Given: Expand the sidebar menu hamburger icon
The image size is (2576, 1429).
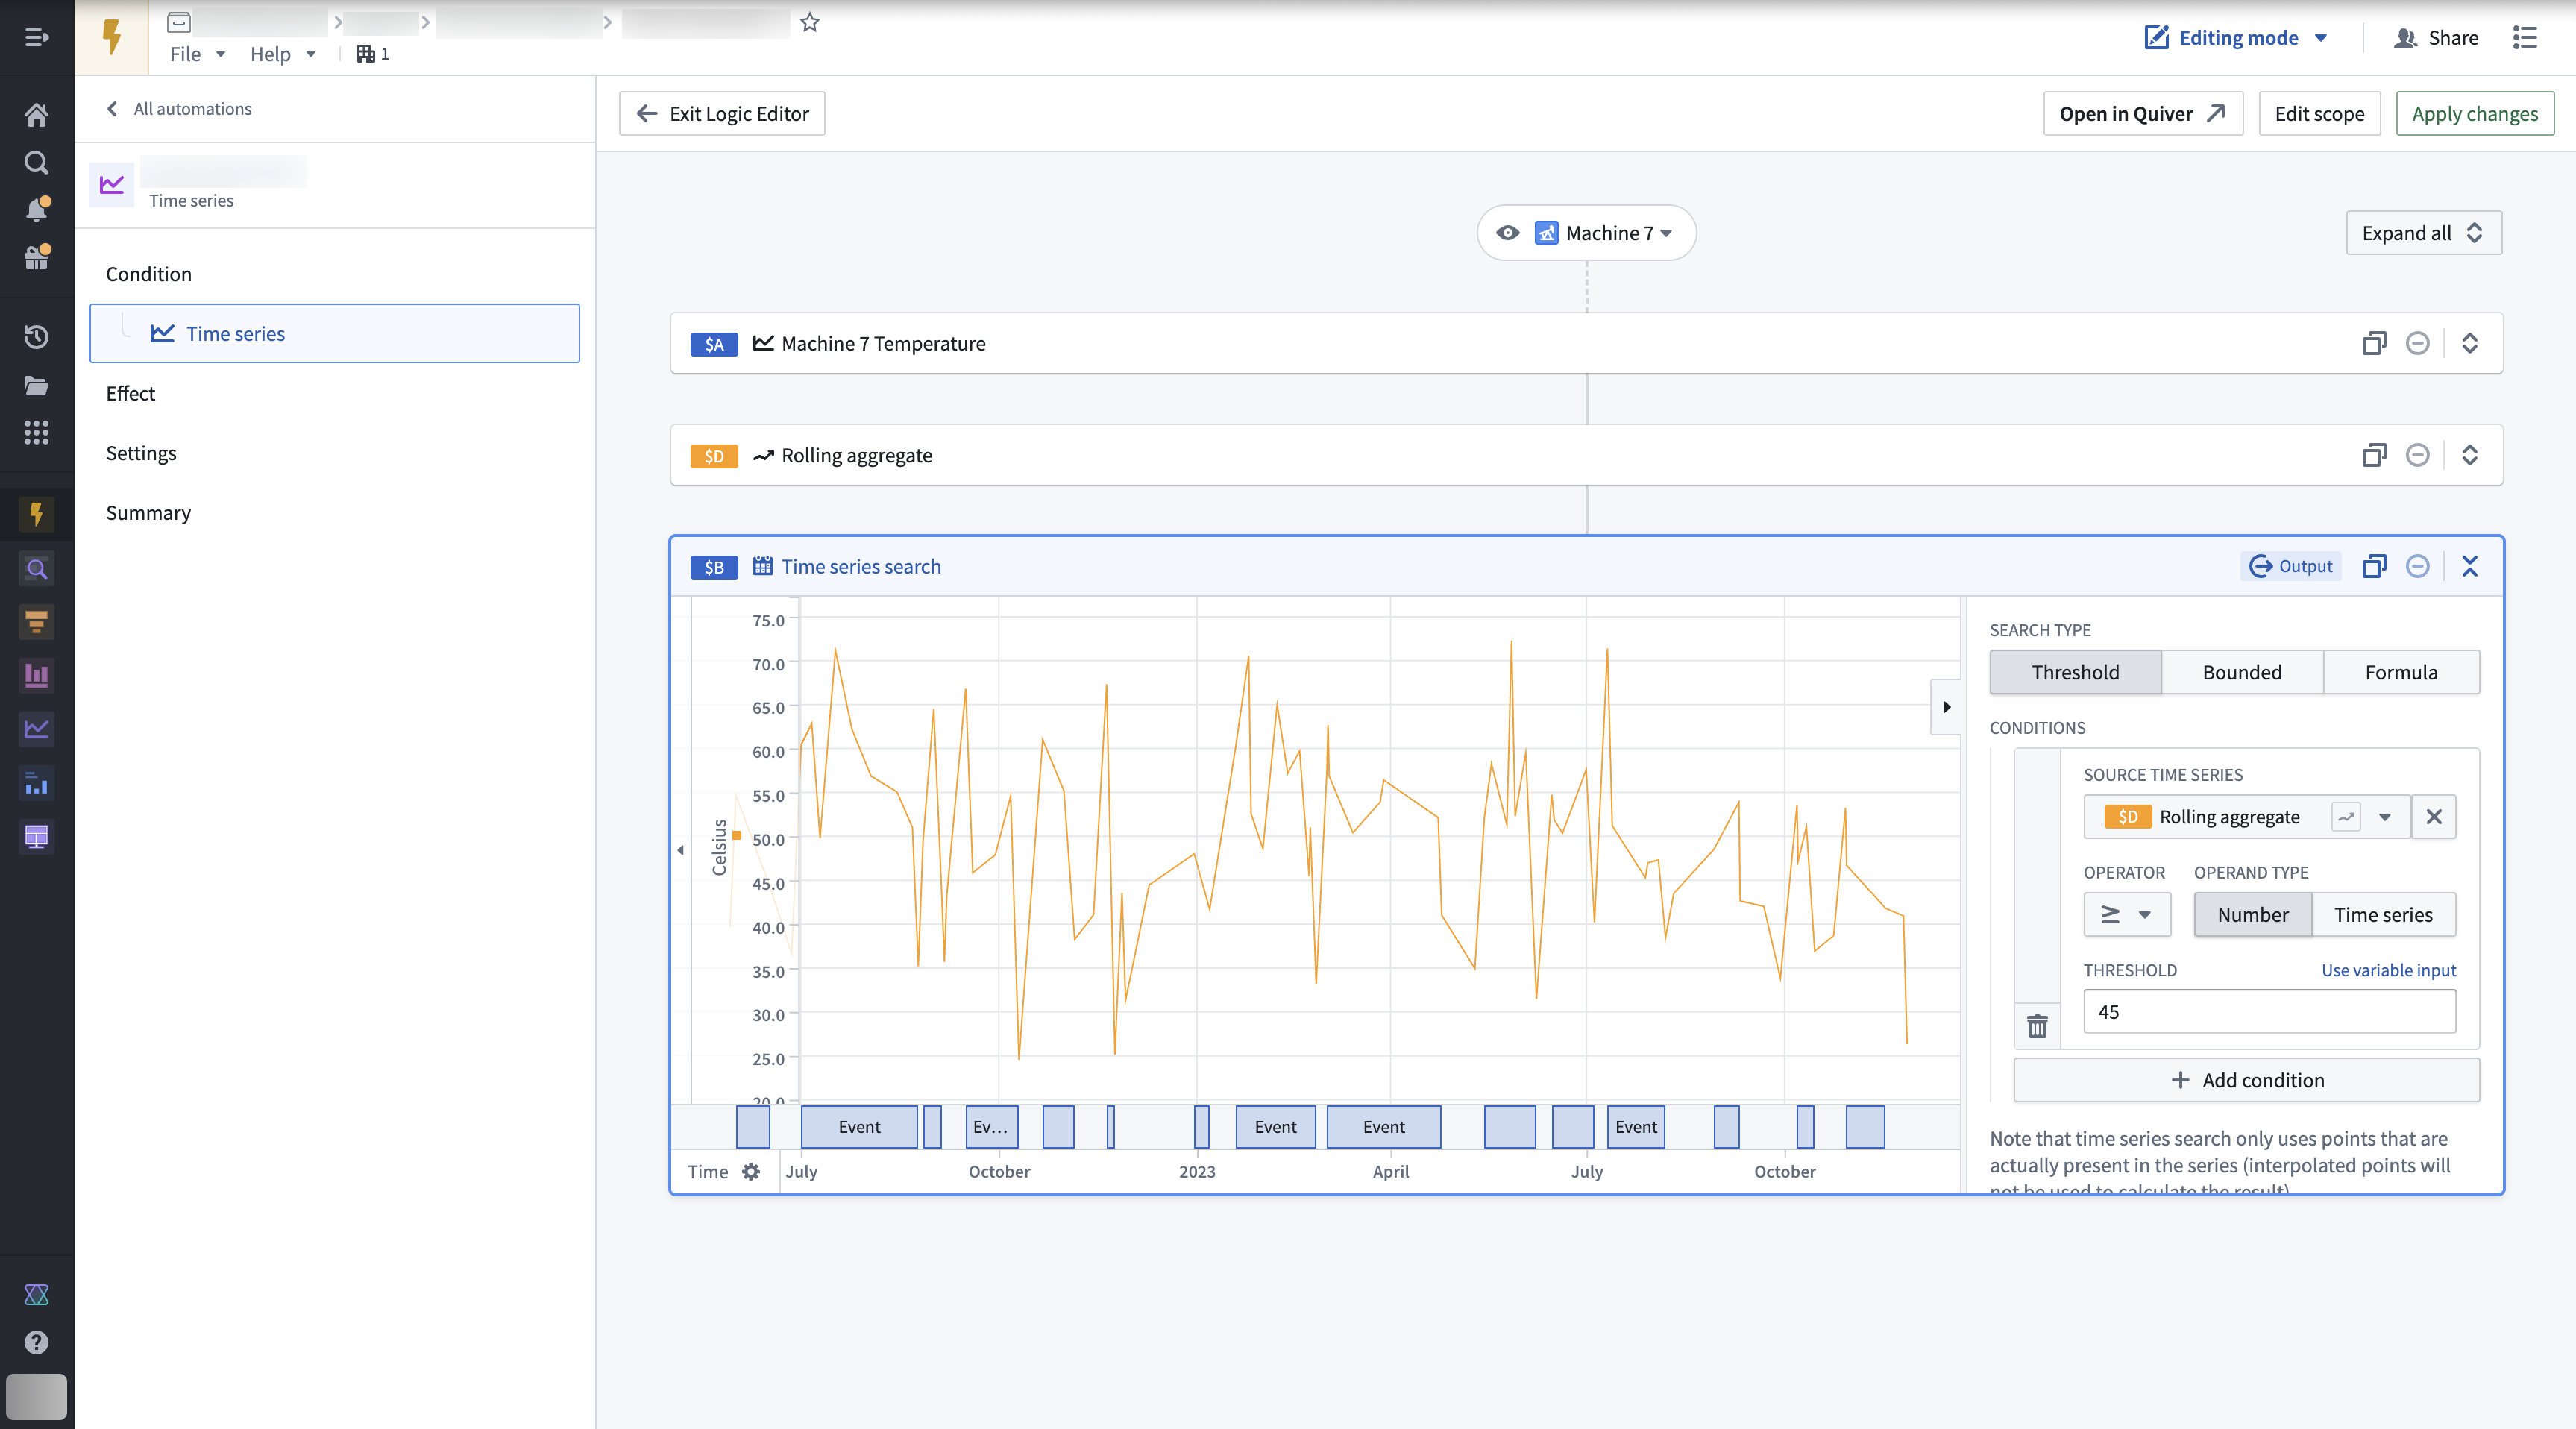Looking at the screenshot, I should (36, 37).
